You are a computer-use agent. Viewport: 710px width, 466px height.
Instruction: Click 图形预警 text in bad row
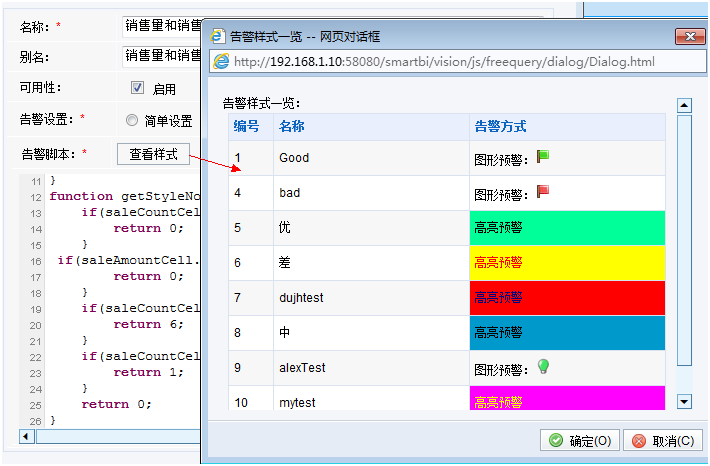click(x=501, y=195)
